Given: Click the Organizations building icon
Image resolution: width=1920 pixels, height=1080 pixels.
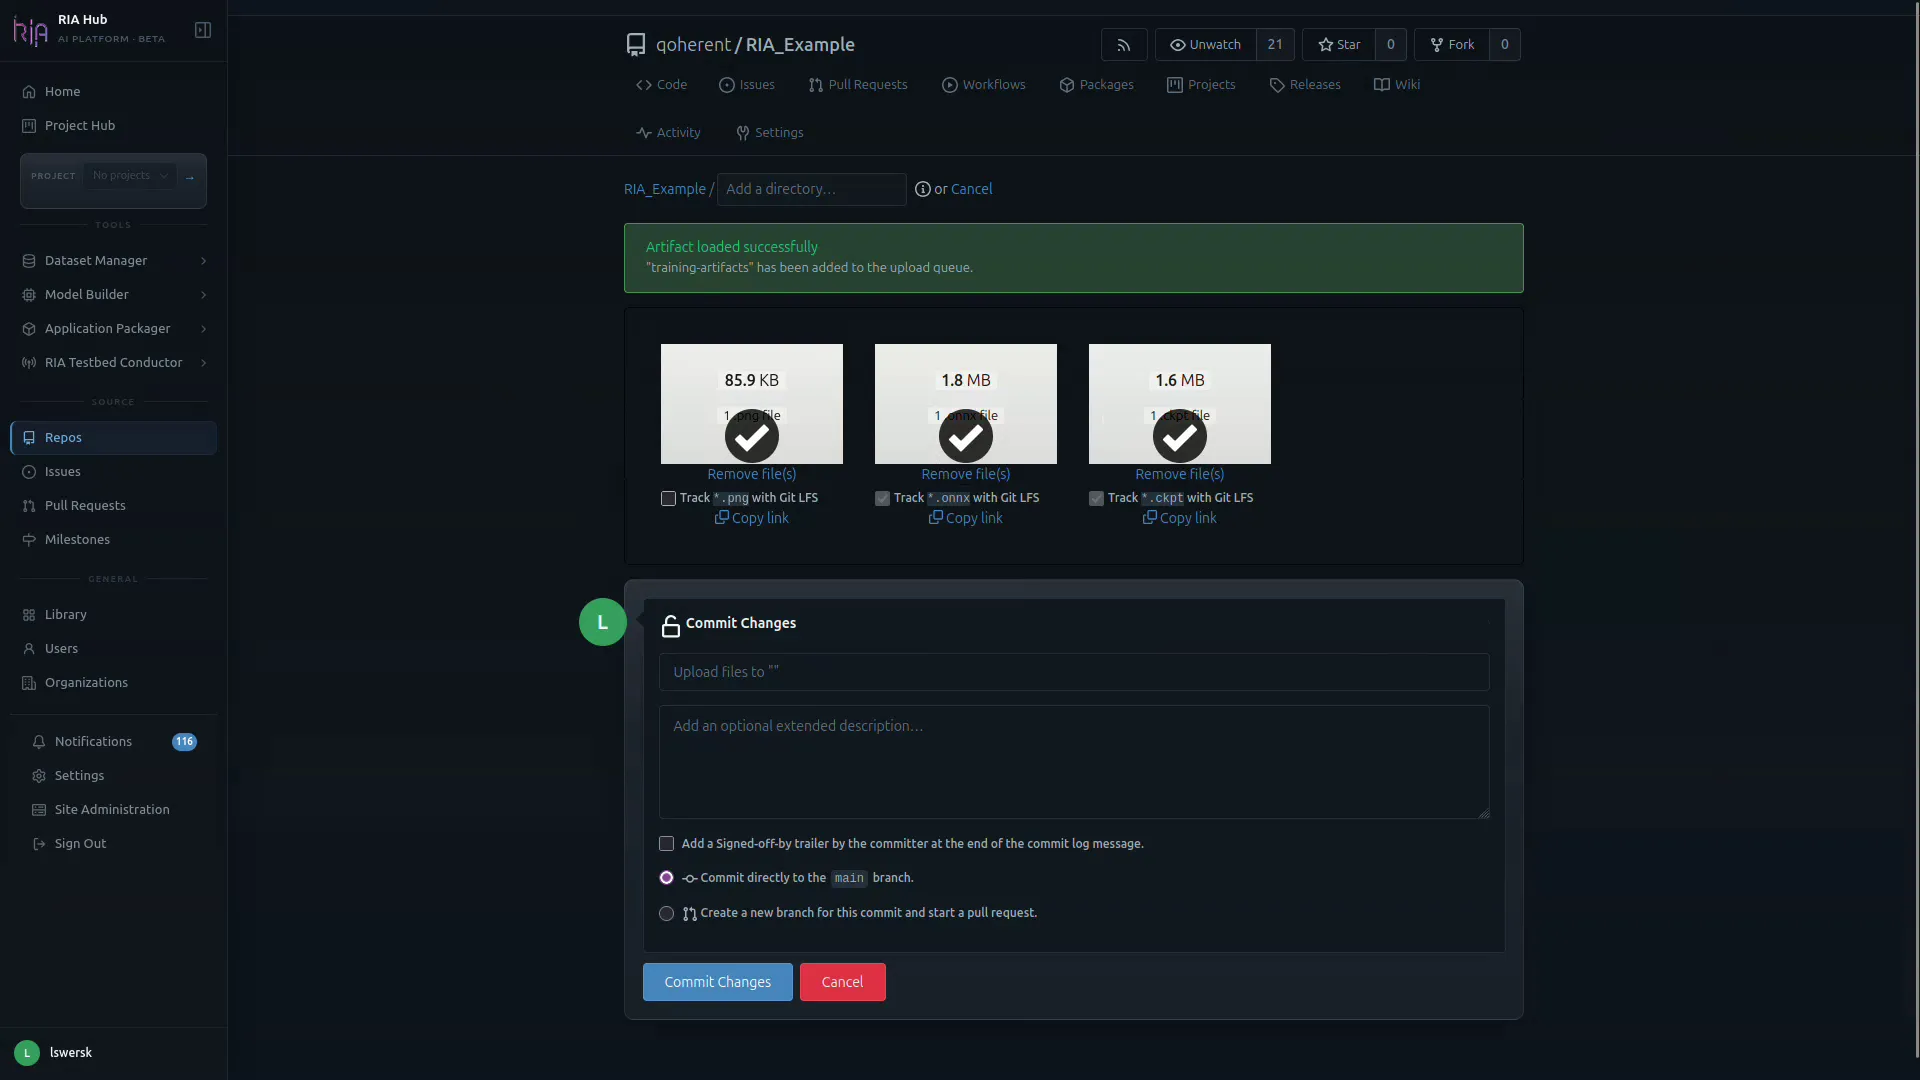Looking at the screenshot, I should point(29,683).
